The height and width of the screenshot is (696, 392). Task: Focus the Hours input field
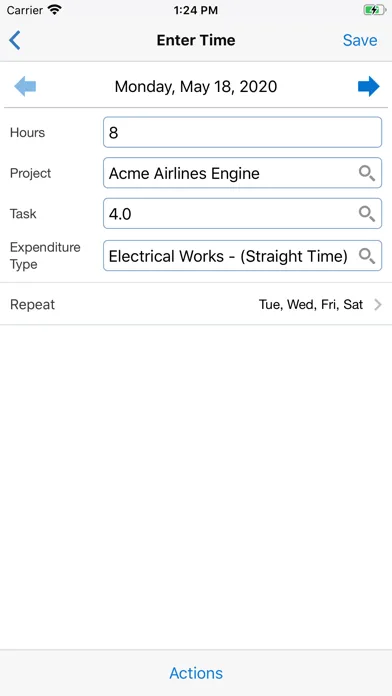click(242, 132)
